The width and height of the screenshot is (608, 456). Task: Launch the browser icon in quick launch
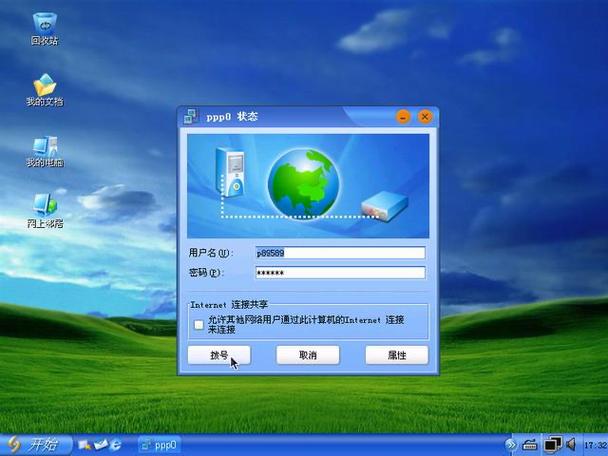117,444
